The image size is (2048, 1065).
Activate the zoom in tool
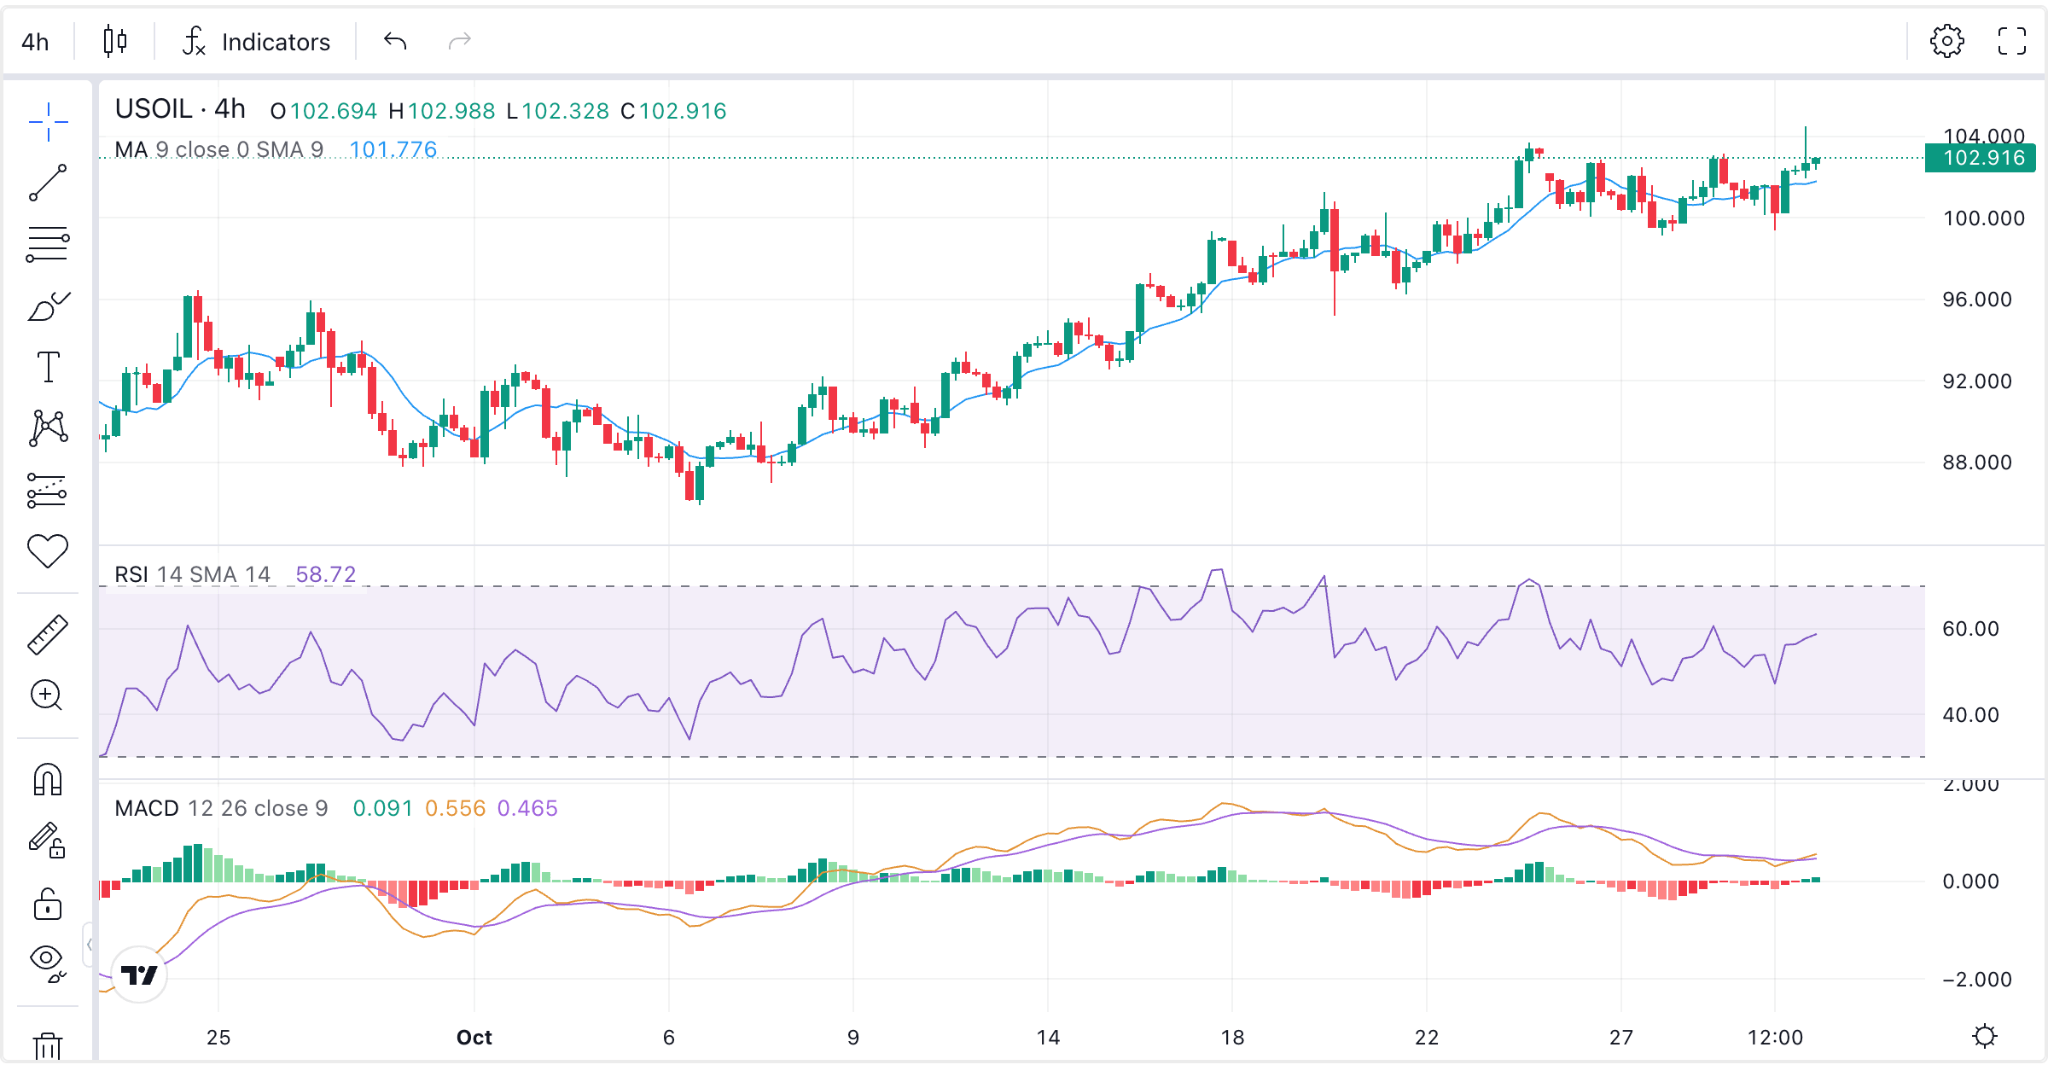point(48,696)
